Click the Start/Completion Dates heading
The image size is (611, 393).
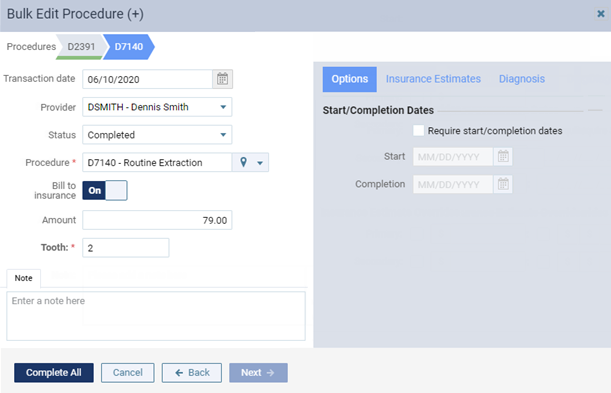pyautogui.click(x=378, y=110)
